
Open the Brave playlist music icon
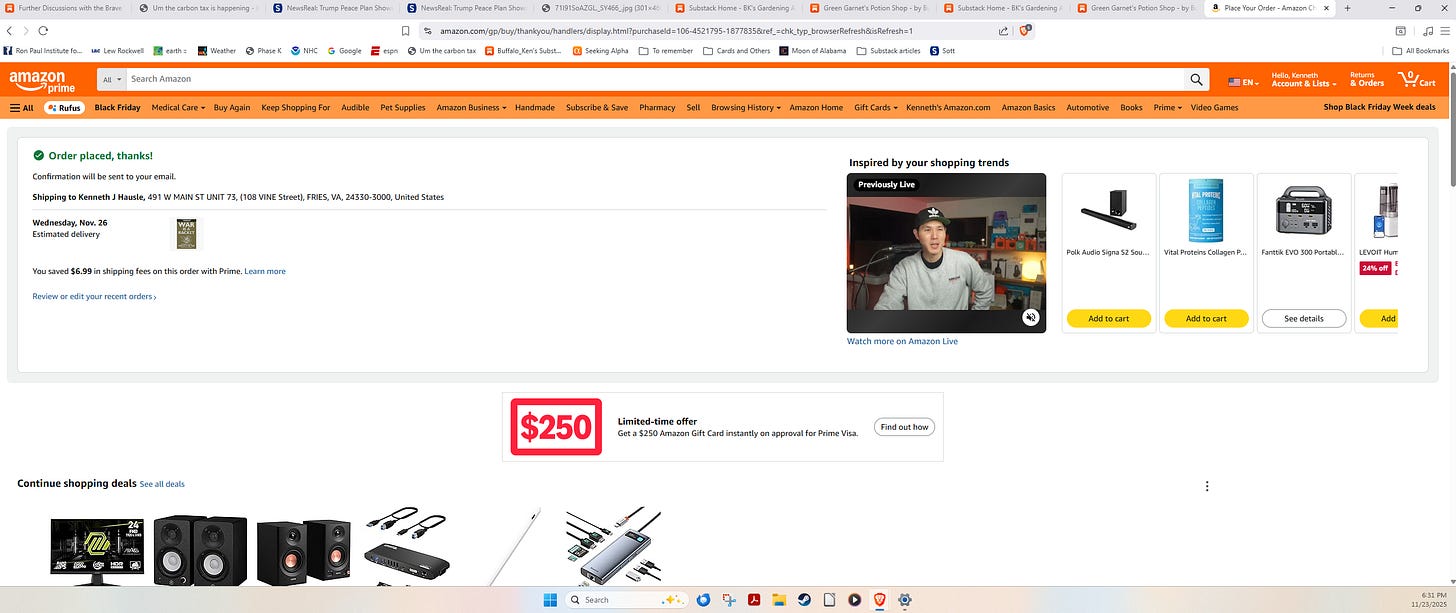click(x=1426, y=31)
